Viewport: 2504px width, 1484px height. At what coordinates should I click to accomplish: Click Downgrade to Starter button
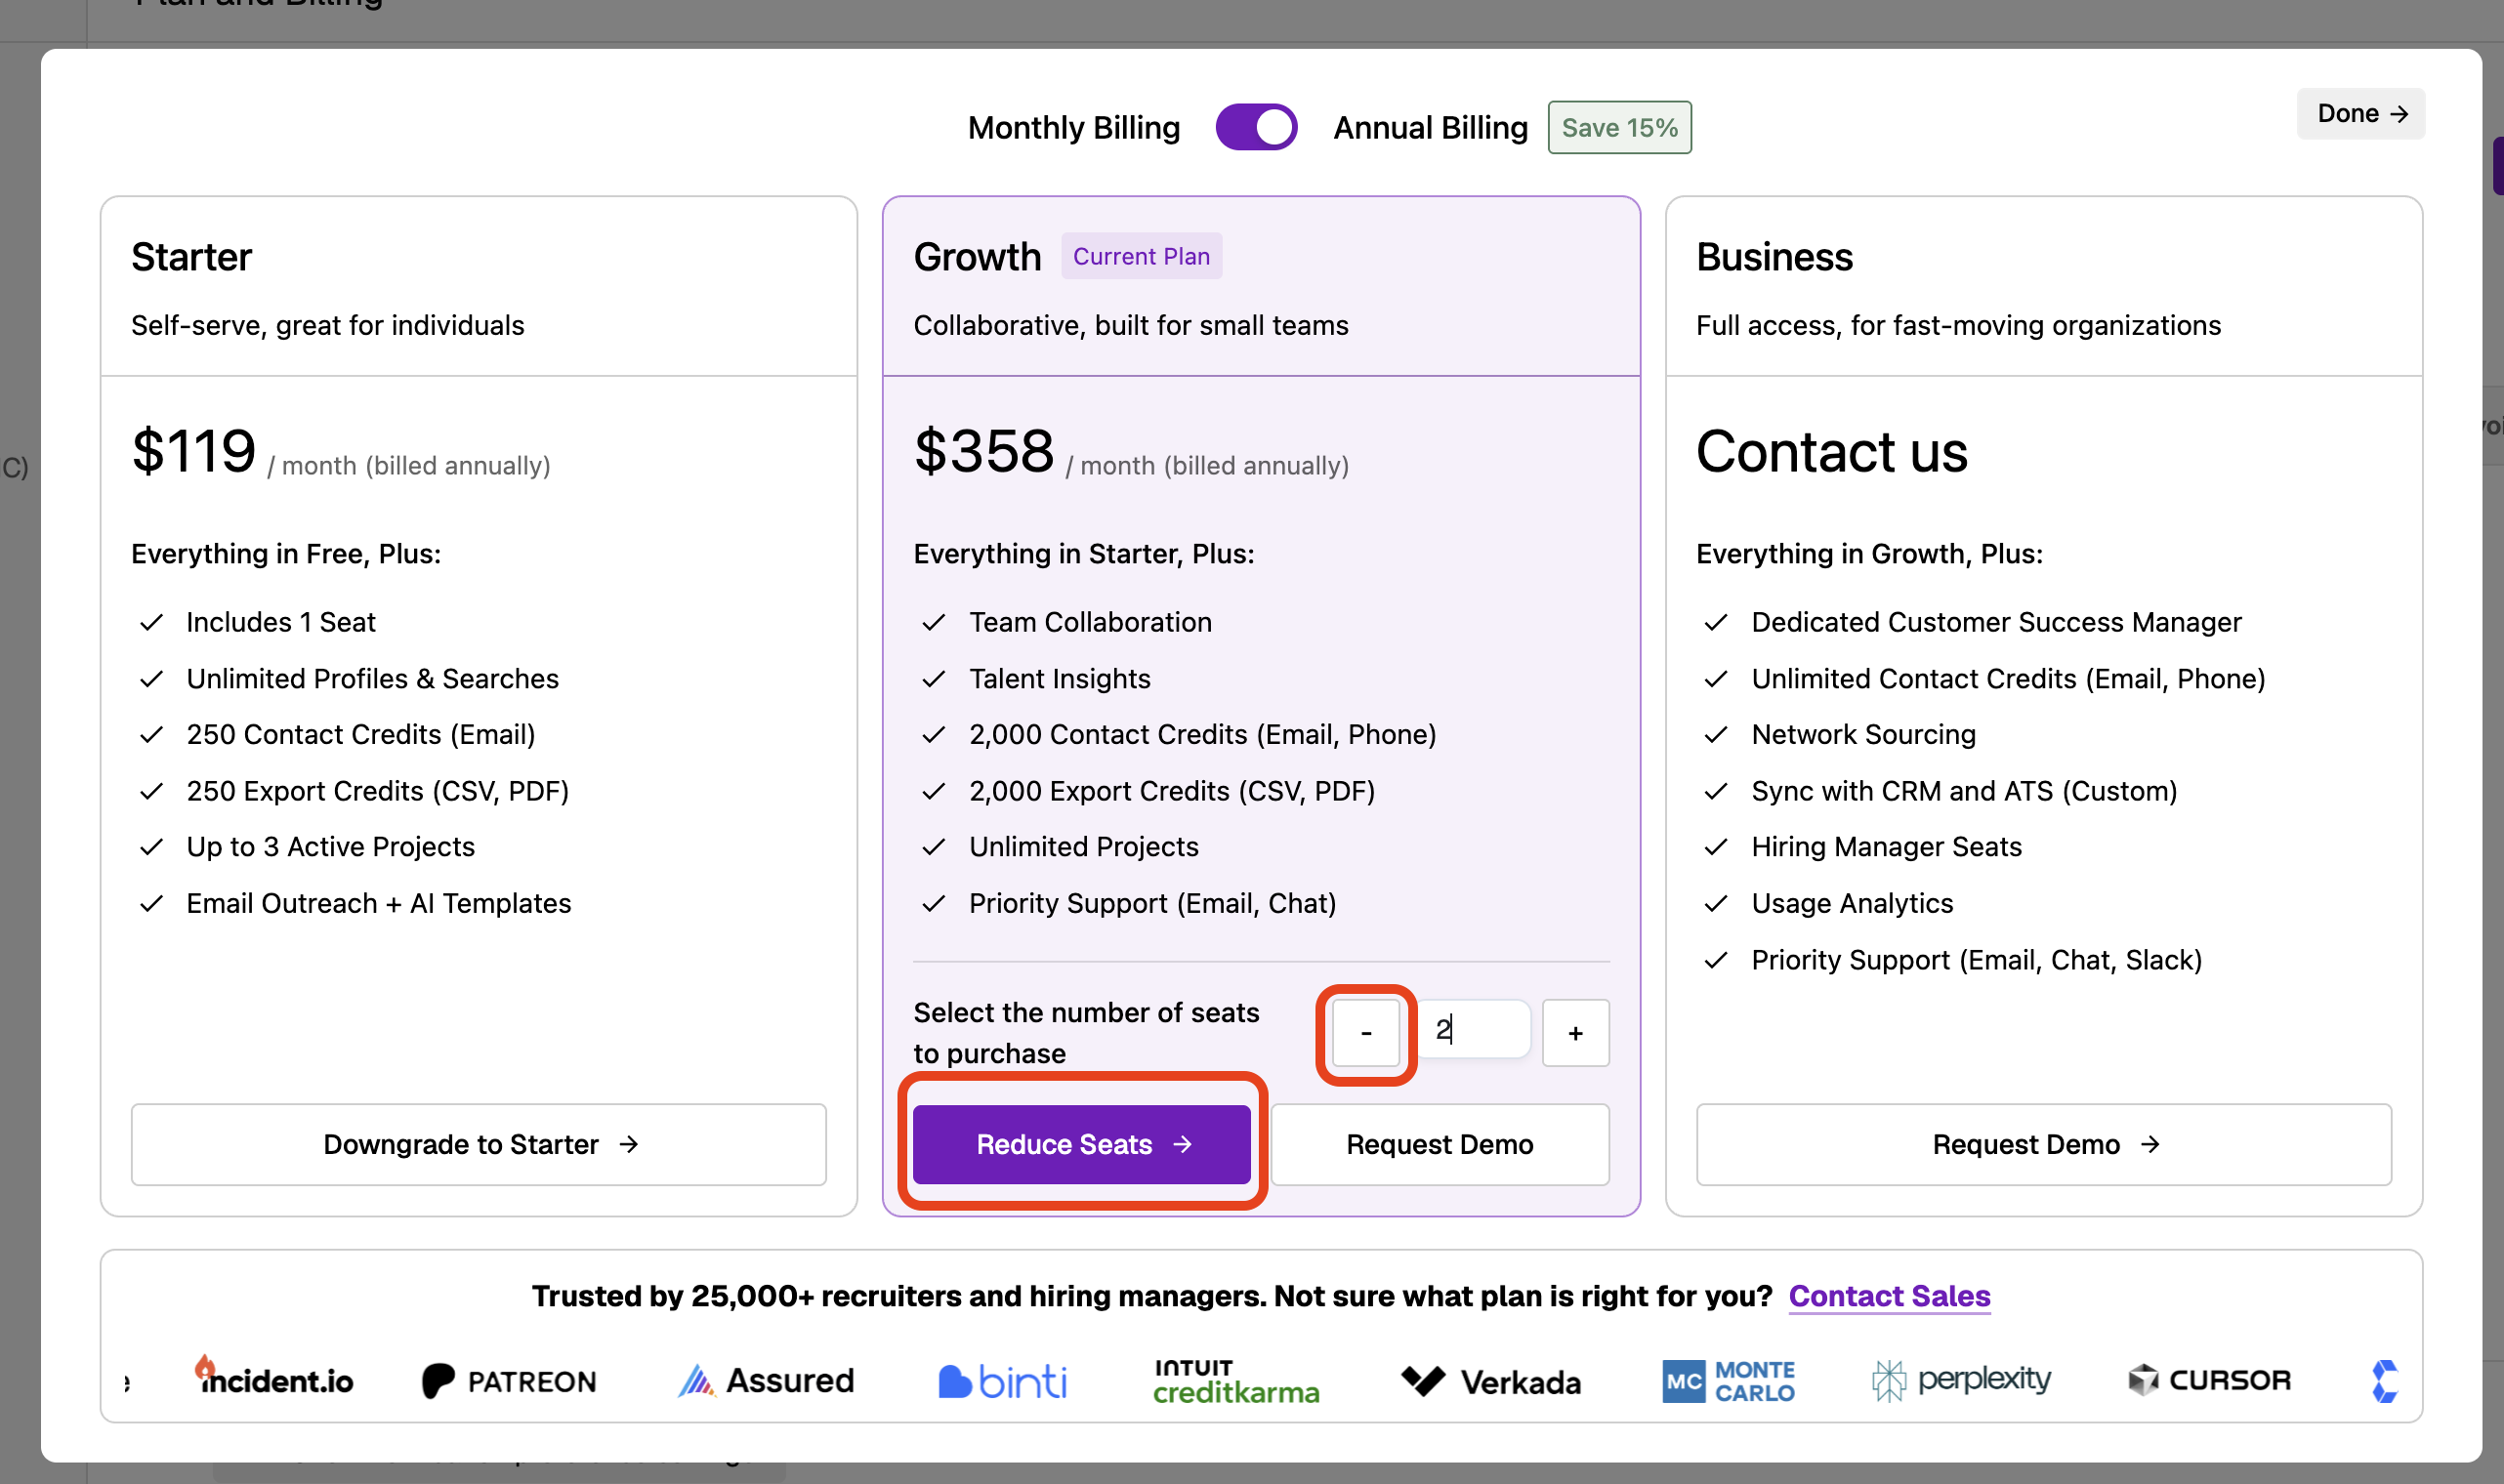click(x=479, y=1144)
